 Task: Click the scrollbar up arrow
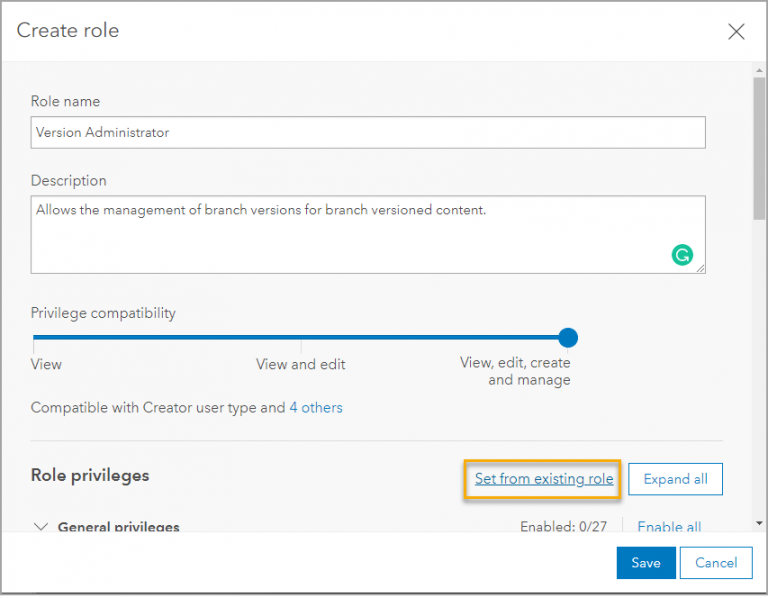tap(759, 70)
